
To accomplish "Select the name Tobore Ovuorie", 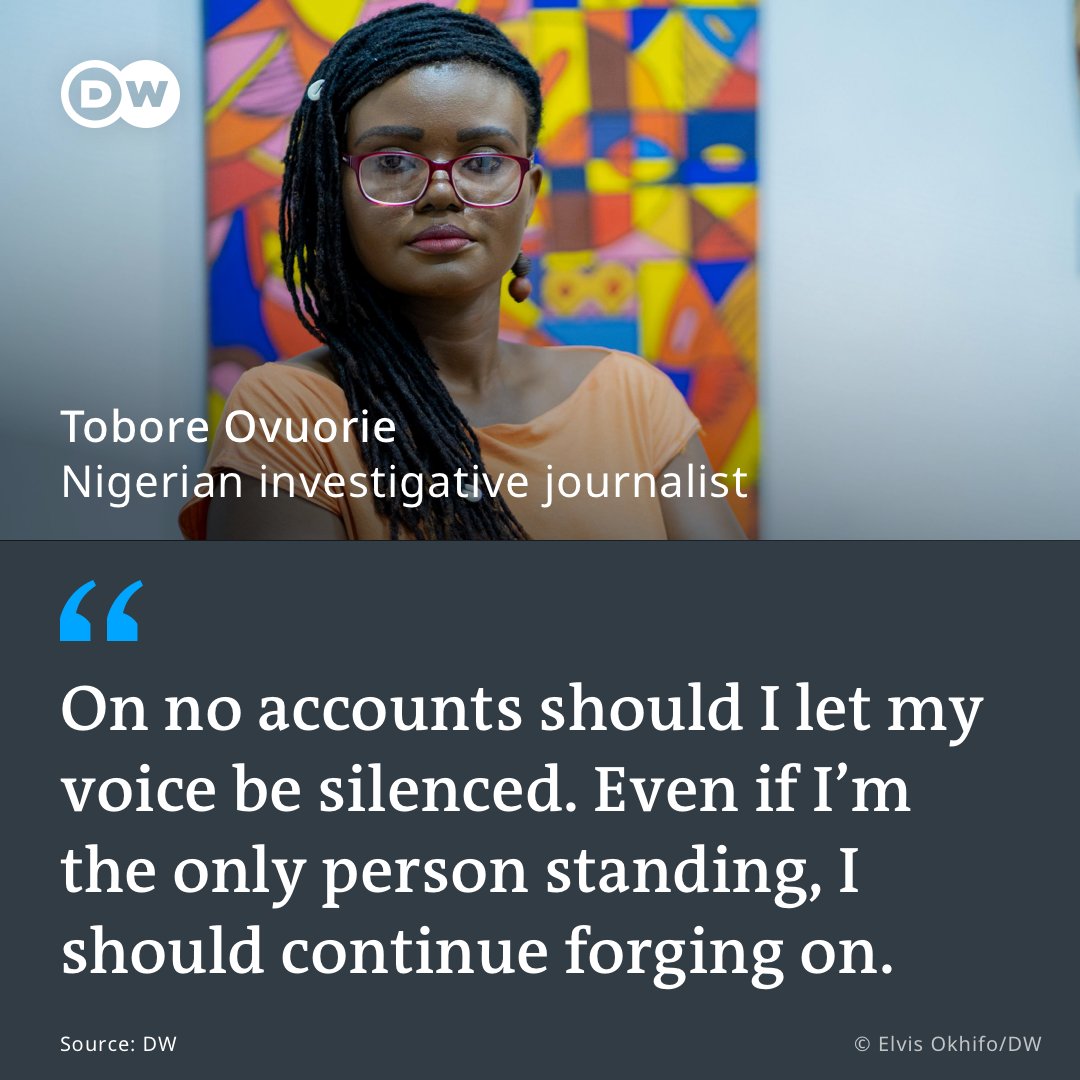I will (x=229, y=427).
